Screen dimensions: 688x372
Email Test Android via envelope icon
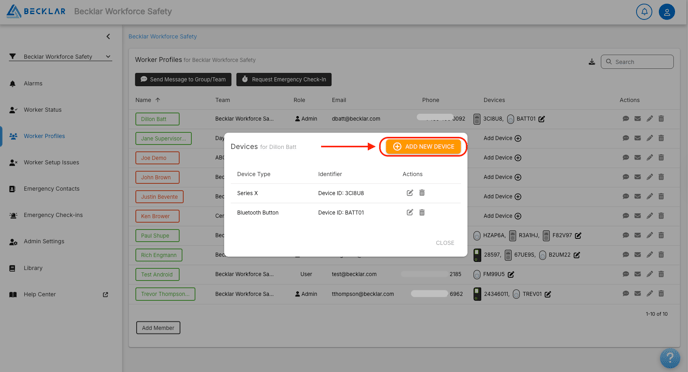coord(638,274)
